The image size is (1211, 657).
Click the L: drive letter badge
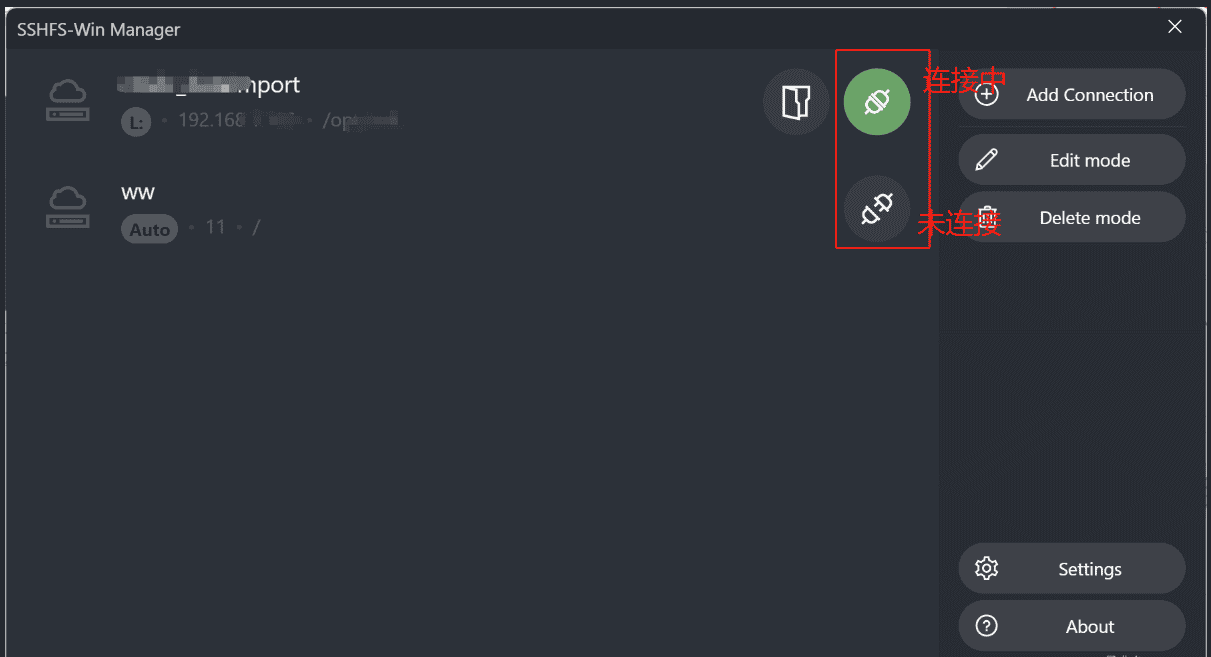click(x=136, y=121)
